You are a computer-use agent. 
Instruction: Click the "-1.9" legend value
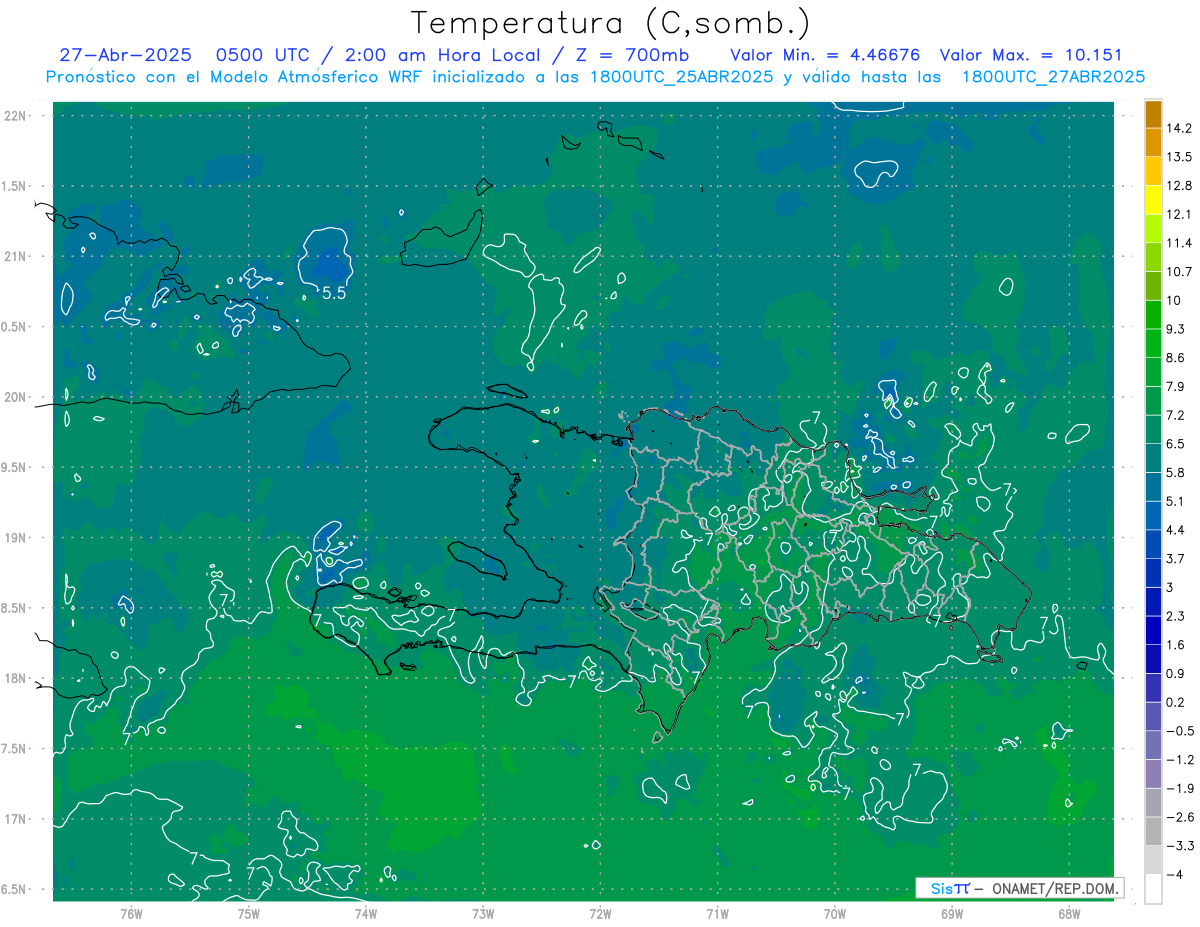[1179, 788]
